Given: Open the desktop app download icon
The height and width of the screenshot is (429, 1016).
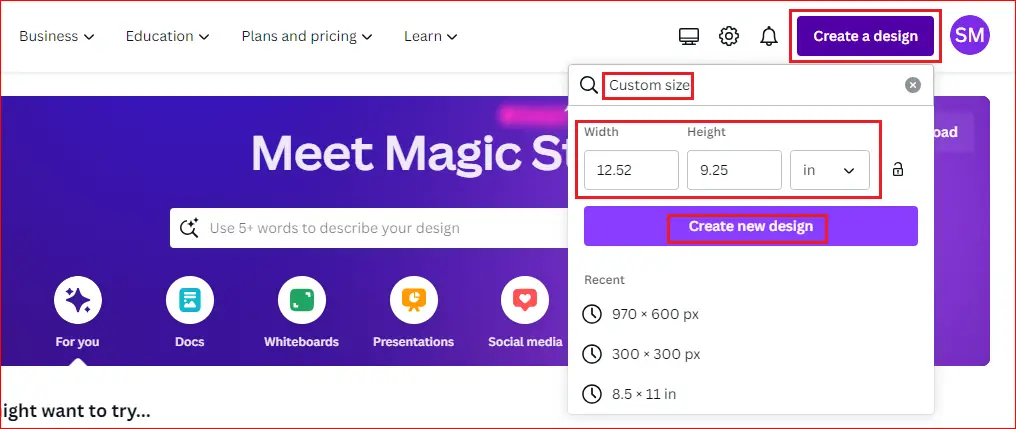Looking at the screenshot, I should [x=689, y=36].
